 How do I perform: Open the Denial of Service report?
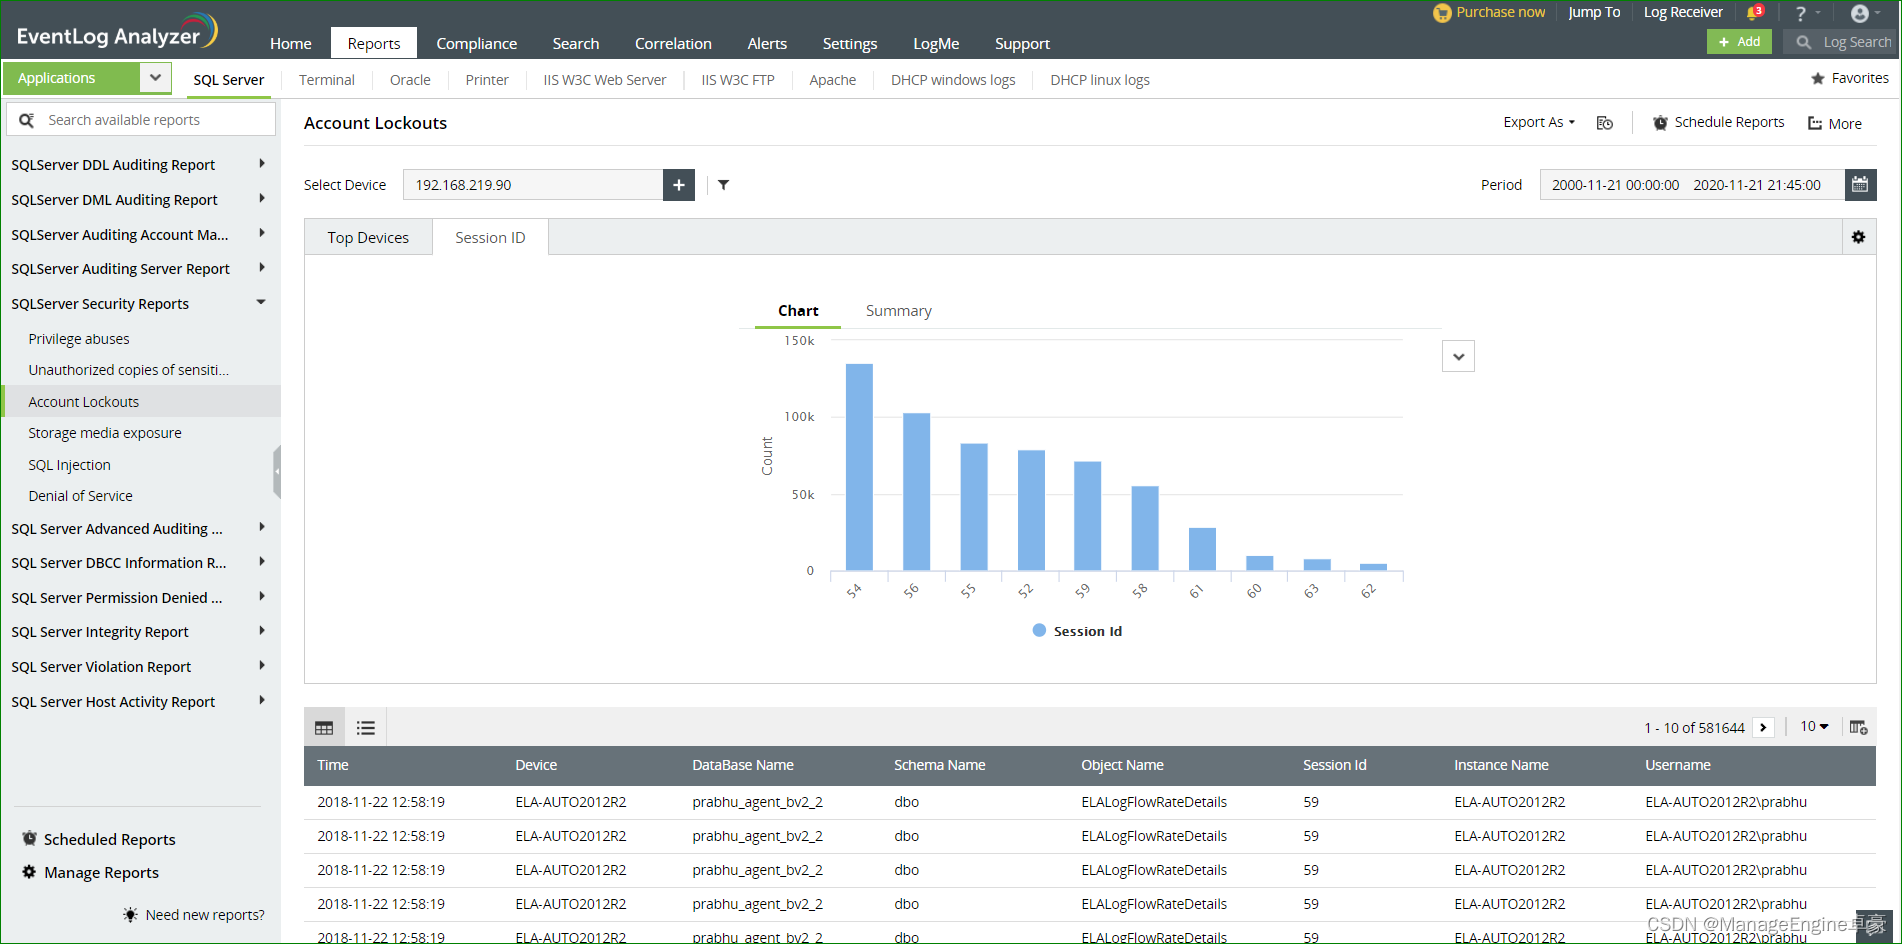pos(80,496)
